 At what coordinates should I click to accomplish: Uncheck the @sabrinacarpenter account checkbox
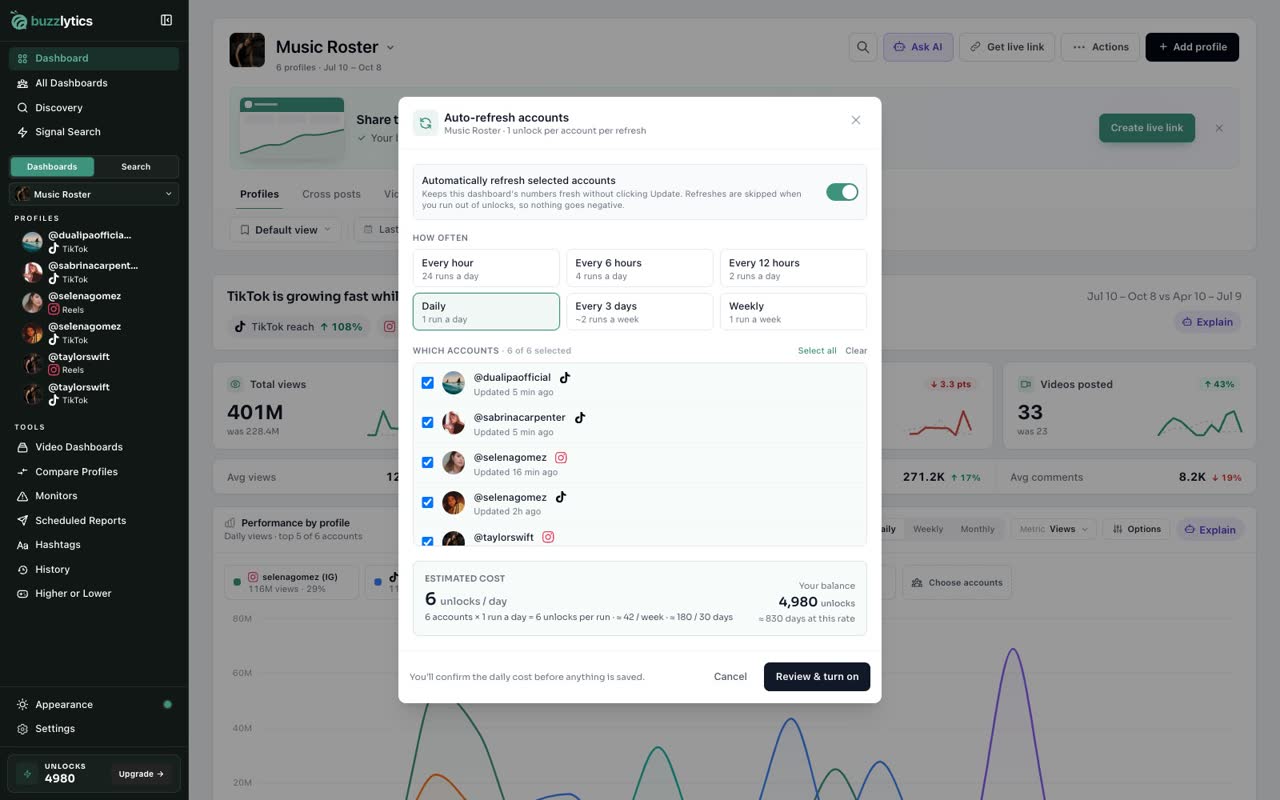click(427, 423)
